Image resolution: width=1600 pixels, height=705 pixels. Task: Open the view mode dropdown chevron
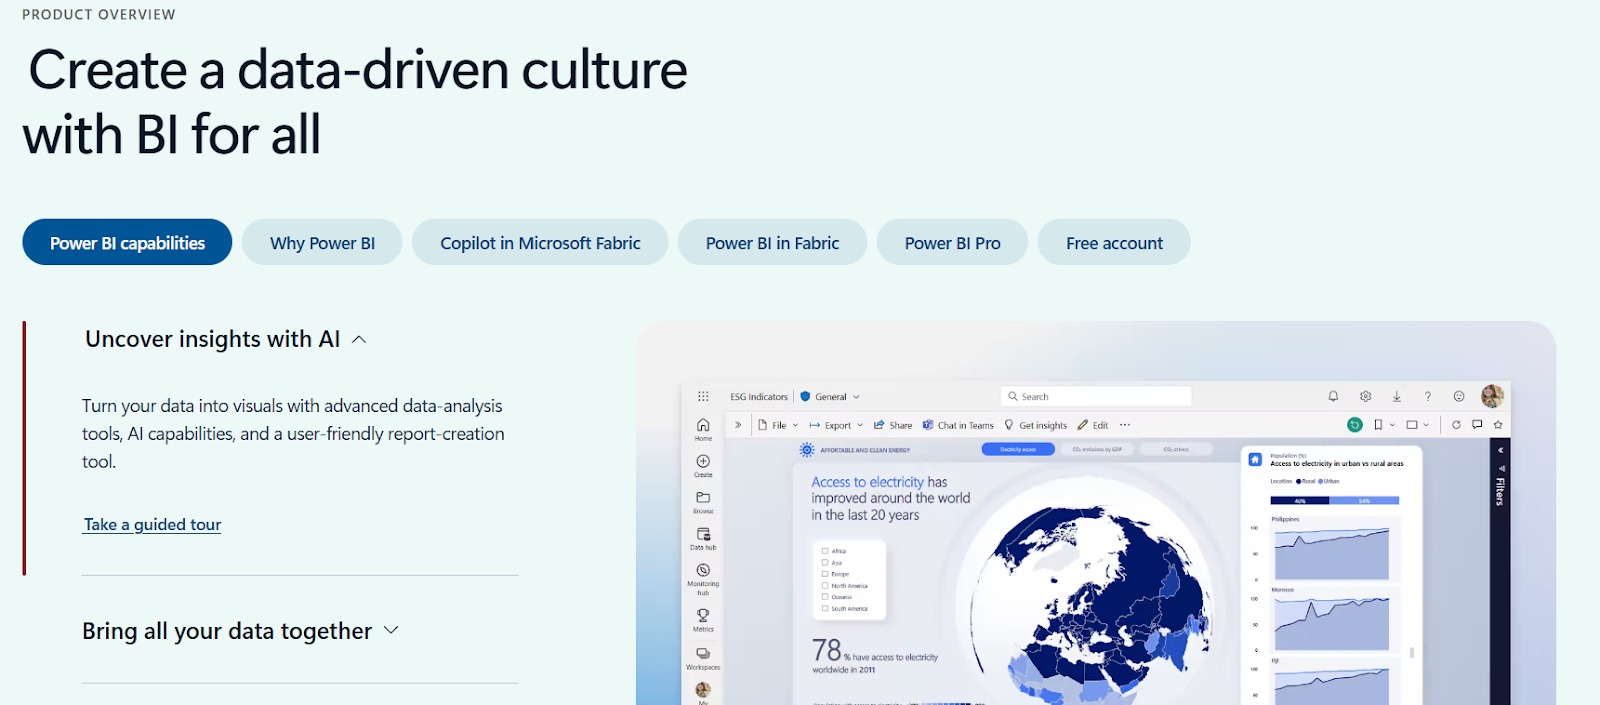(1426, 425)
